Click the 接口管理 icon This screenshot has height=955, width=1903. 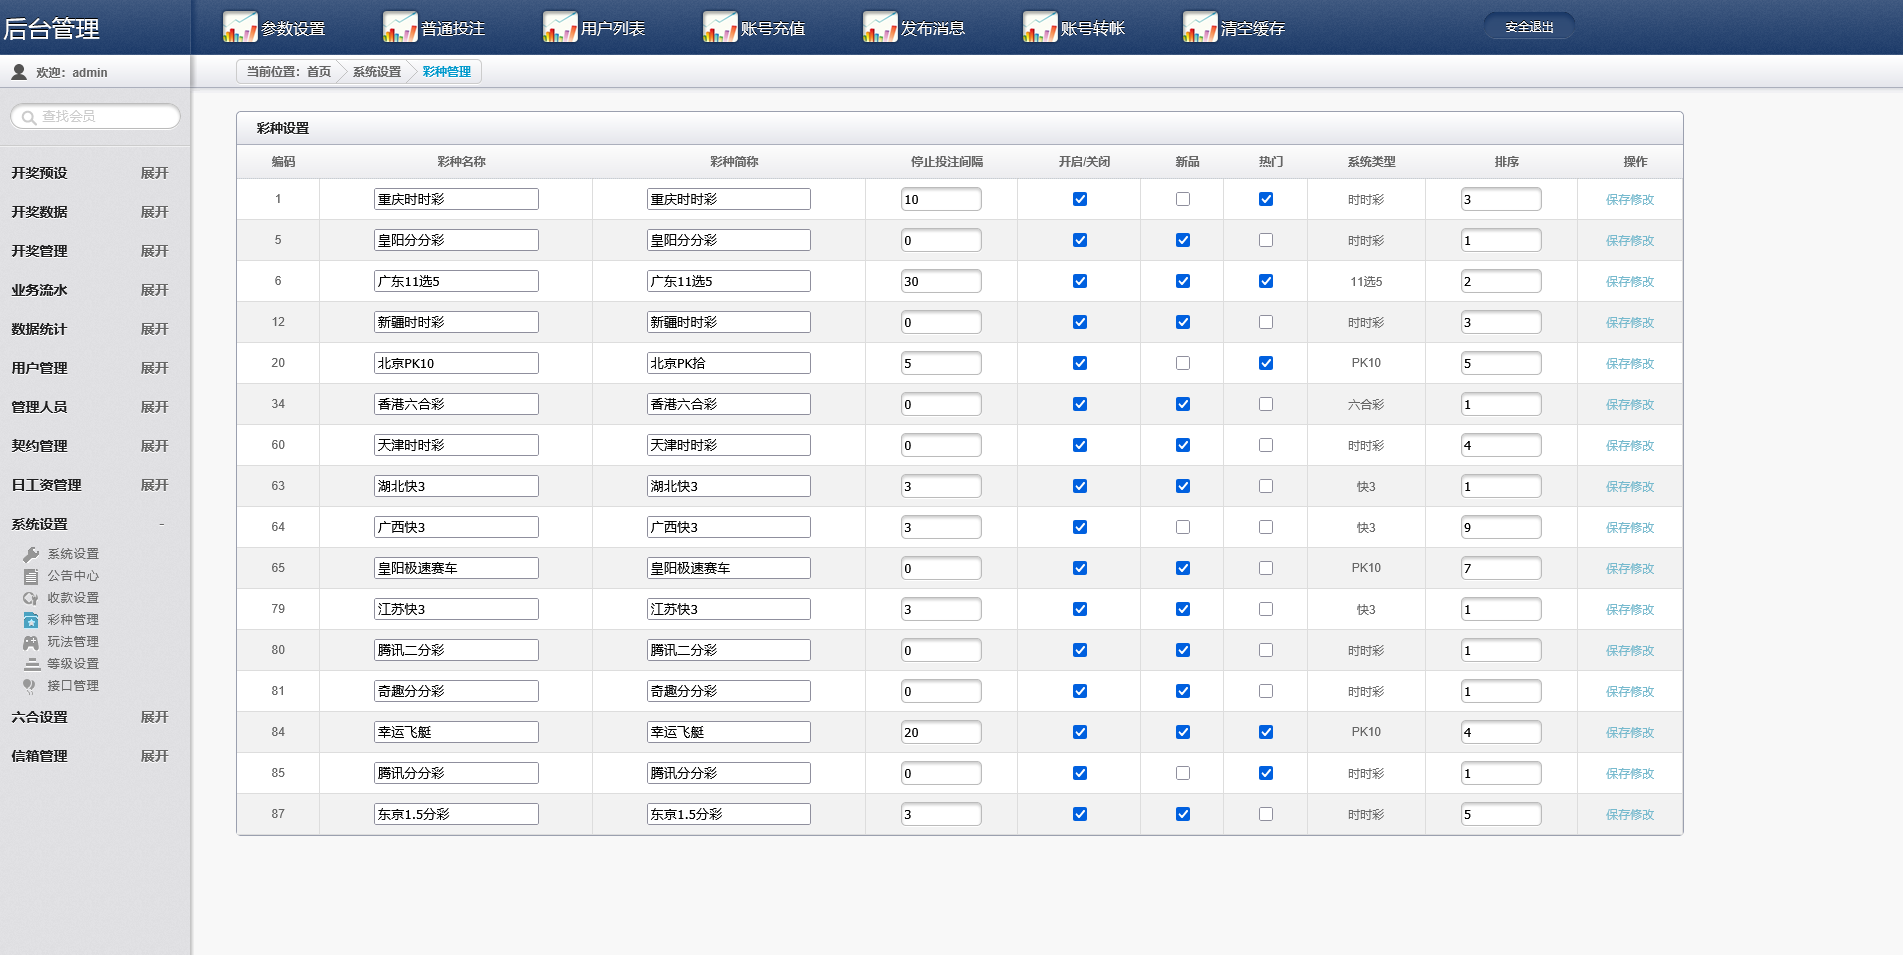[30, 686]
